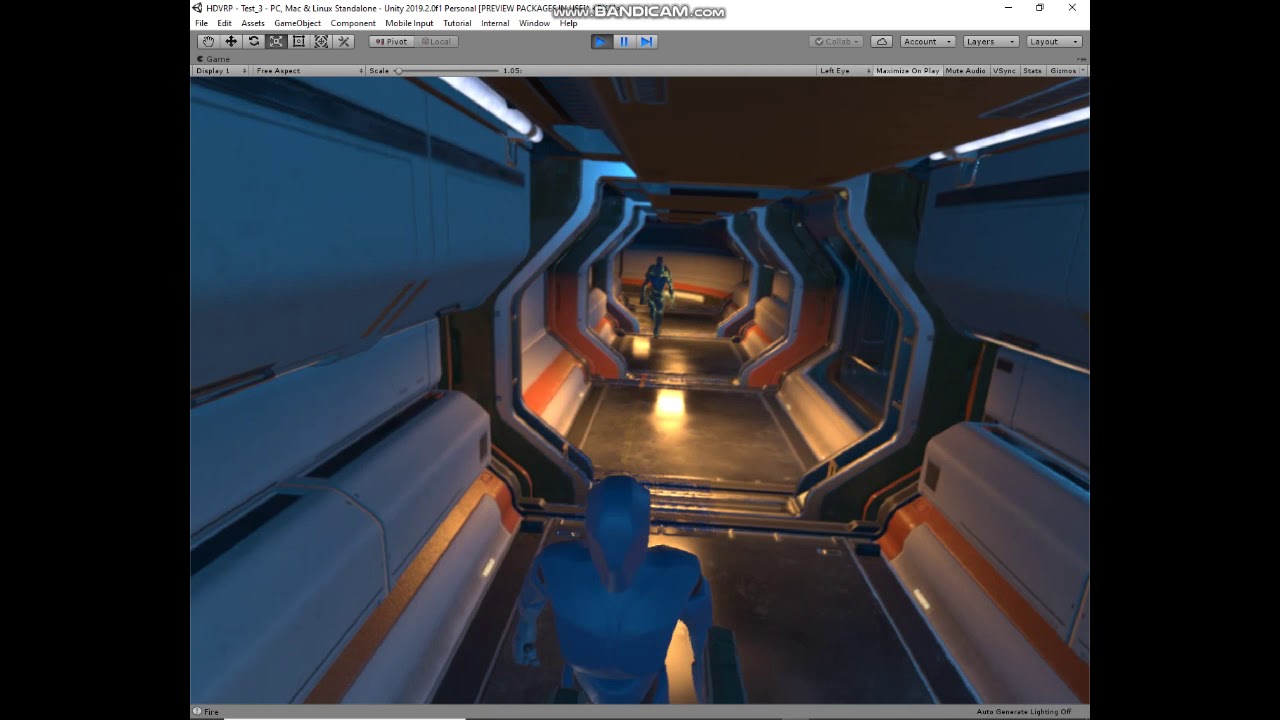Select the Rotate tool
Viewport: 1280px width, 720px height.
254,41
